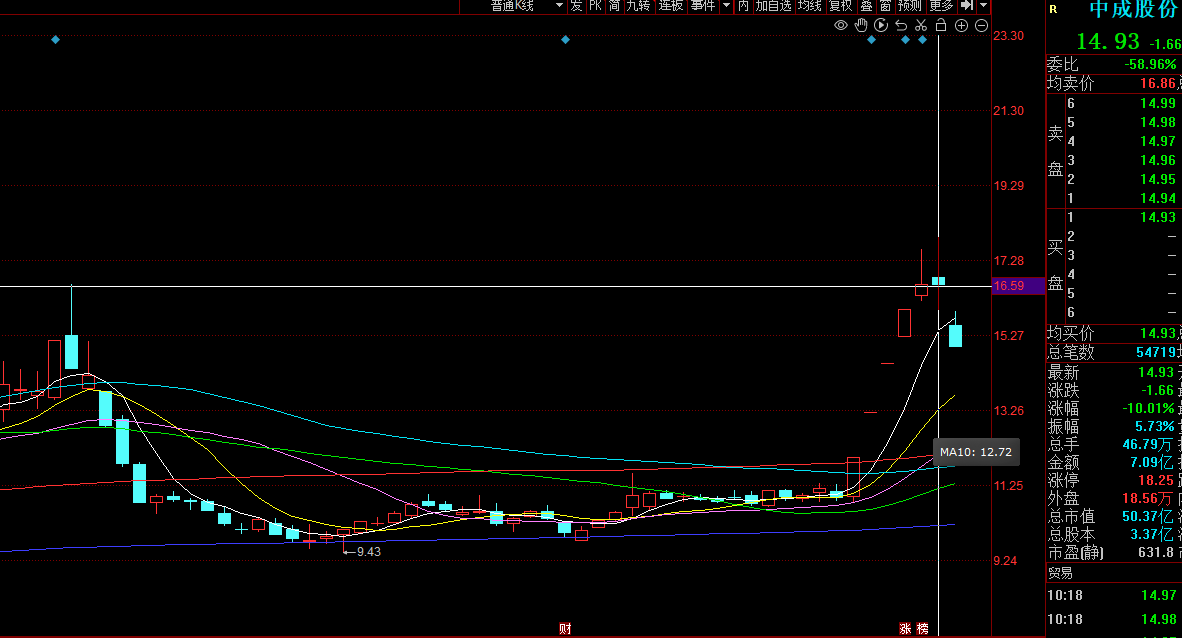
Task: Click the 发 toolbar button
Action: click(x=577, y=6)
